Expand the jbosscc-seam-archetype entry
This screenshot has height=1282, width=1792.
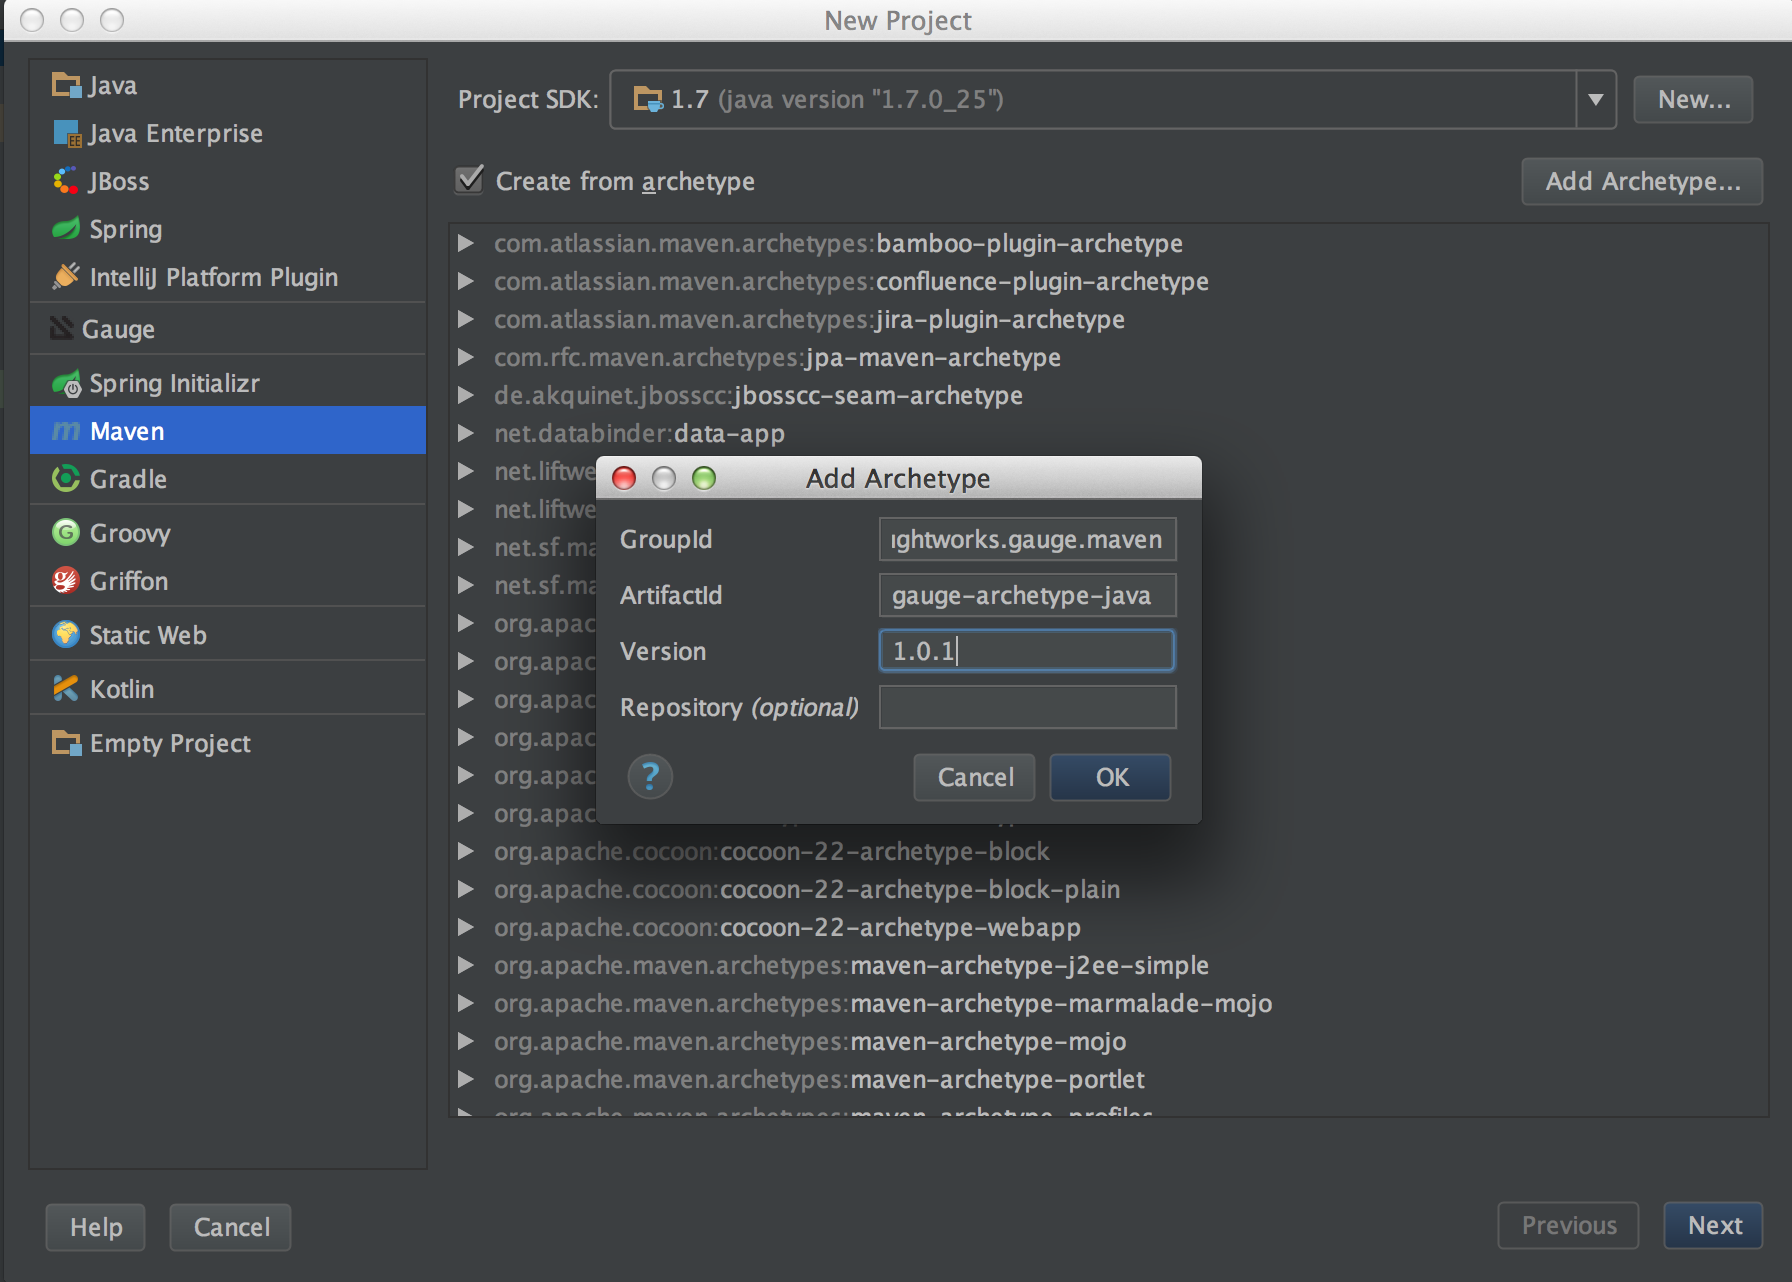[x=465, y=395]
